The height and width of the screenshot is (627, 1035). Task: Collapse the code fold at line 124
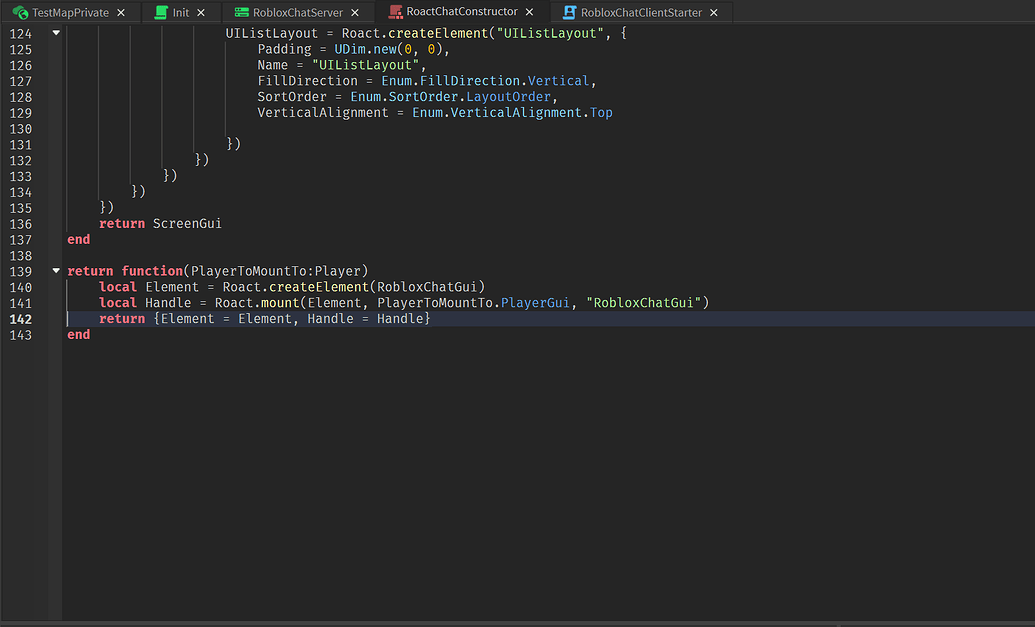(55, 32)
